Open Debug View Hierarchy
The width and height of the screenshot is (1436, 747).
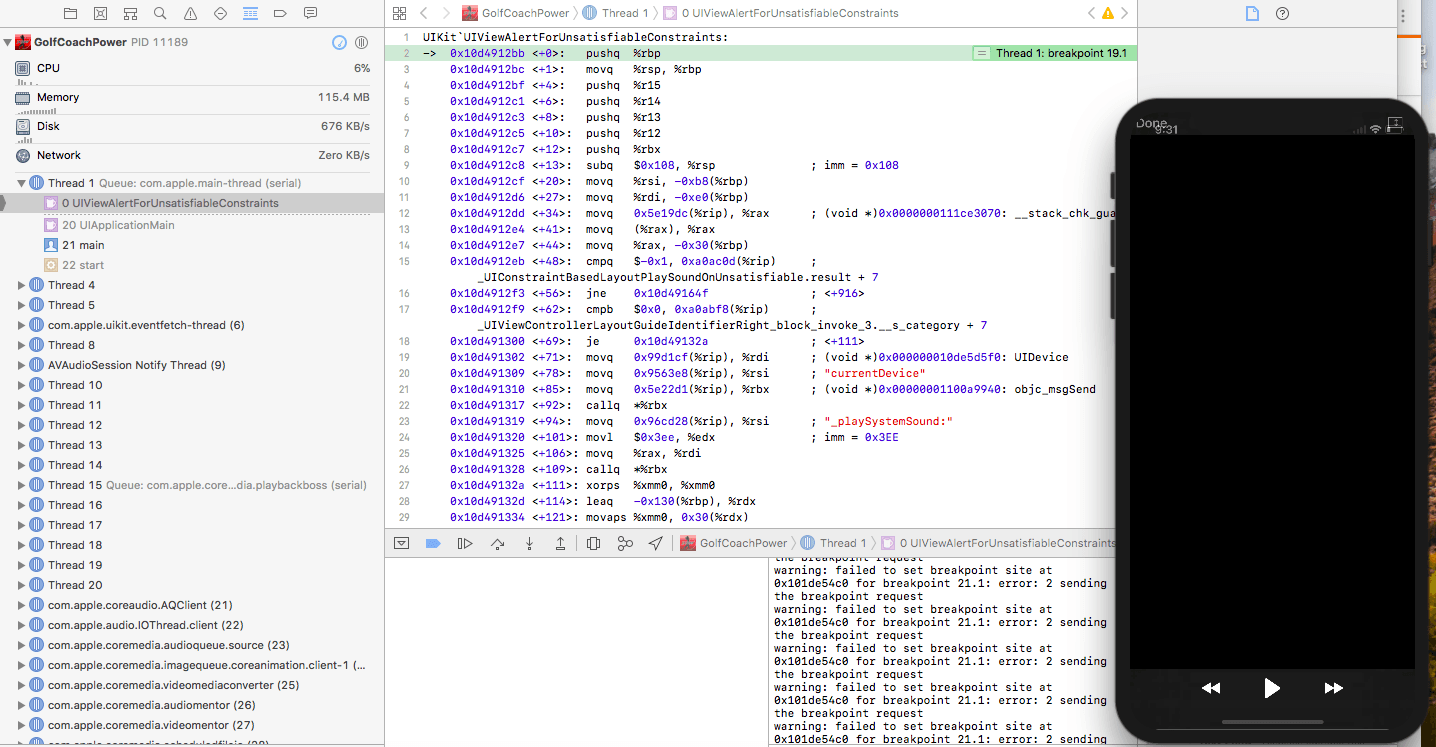click(x=593, y=543)
